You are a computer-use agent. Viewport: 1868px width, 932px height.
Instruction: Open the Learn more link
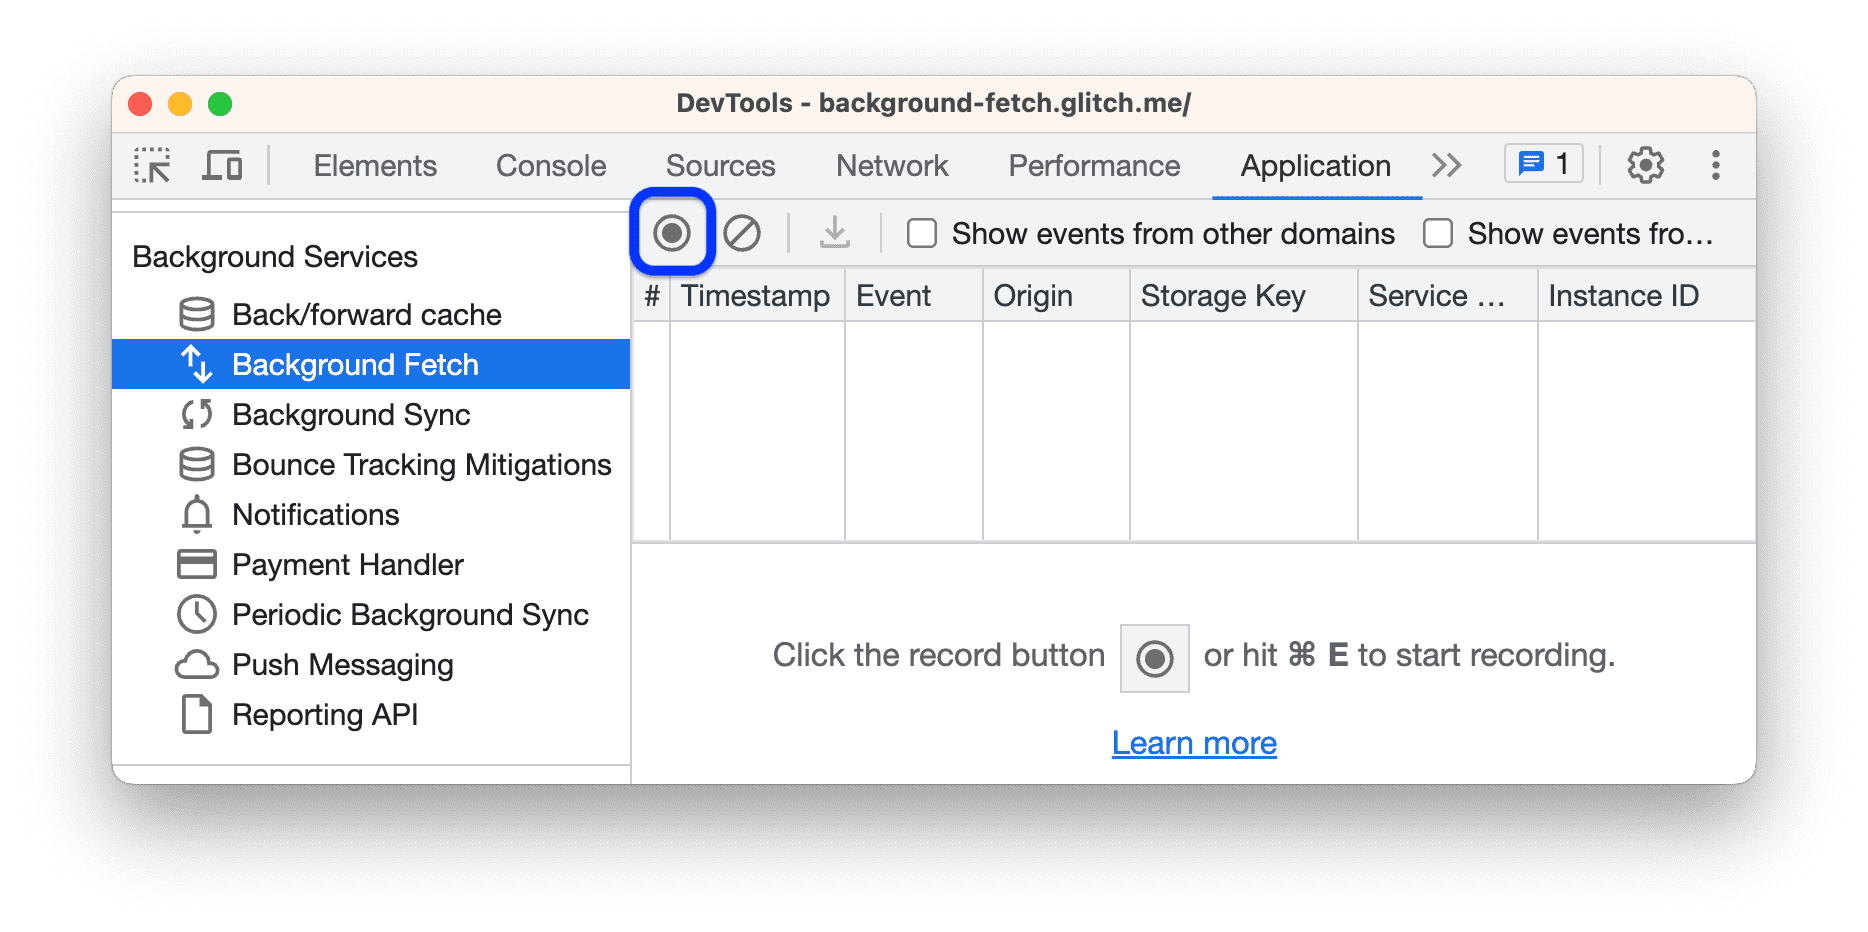pos(1194,742)
